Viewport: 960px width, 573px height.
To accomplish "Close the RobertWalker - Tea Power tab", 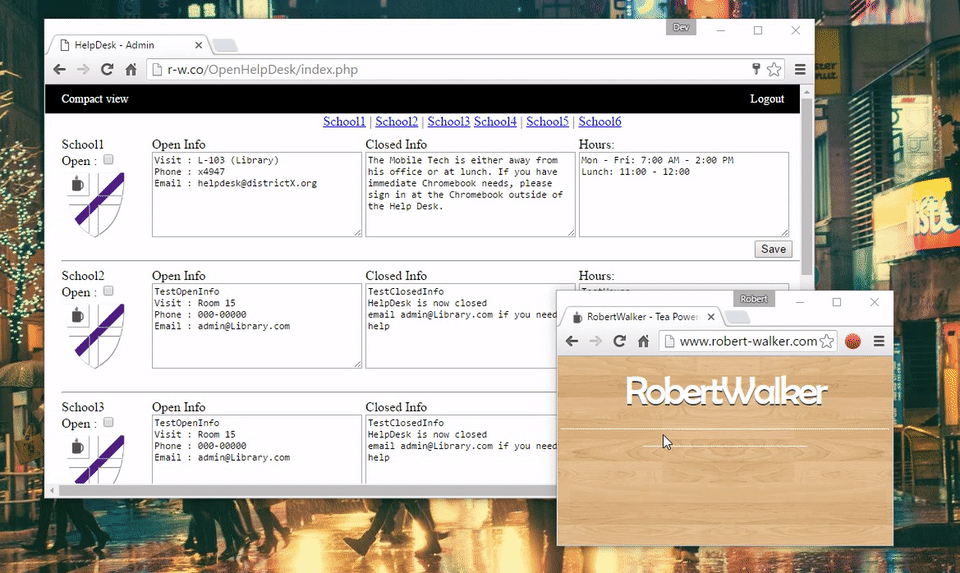I will [711, 317].
